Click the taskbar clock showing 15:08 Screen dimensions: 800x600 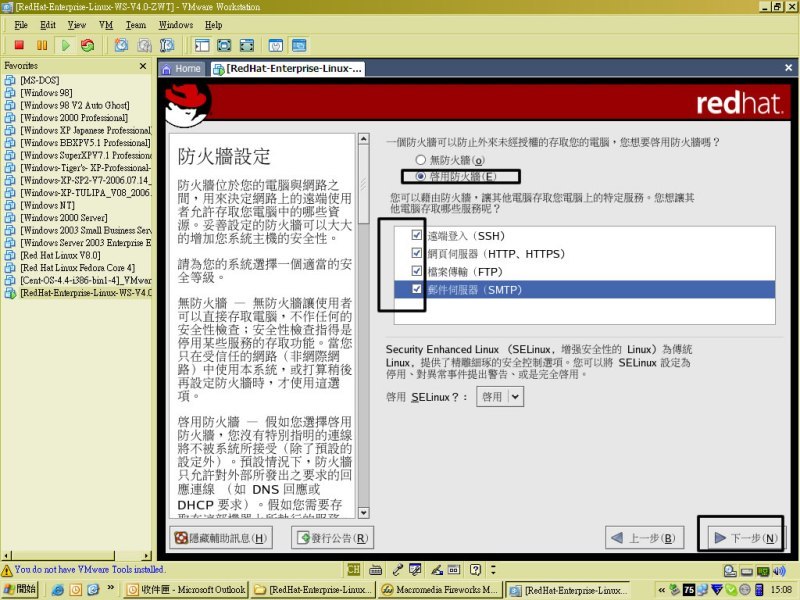click(x=782, y=590)
